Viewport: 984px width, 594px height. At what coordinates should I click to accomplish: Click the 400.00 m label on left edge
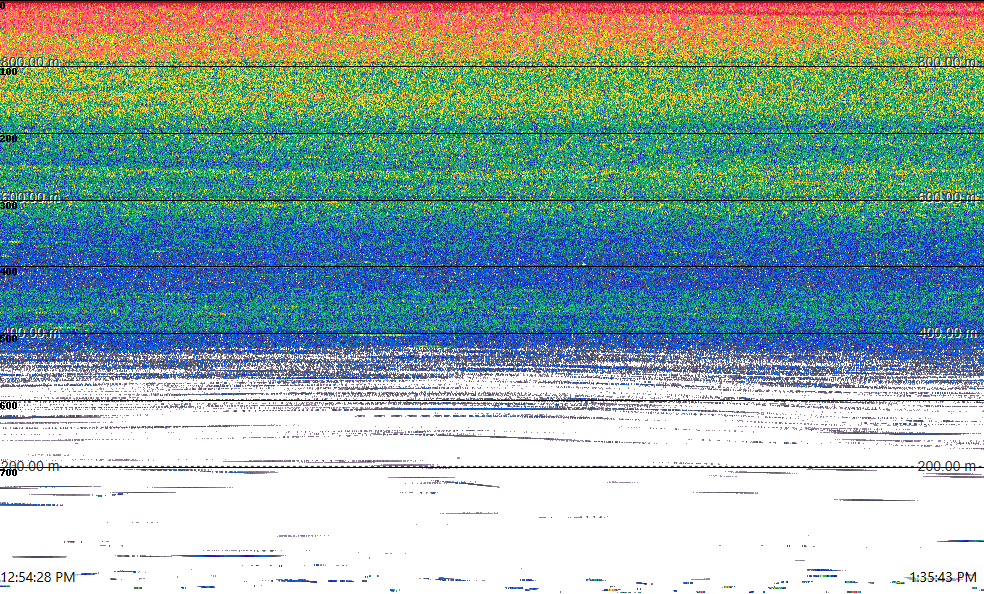coord(30,332)
